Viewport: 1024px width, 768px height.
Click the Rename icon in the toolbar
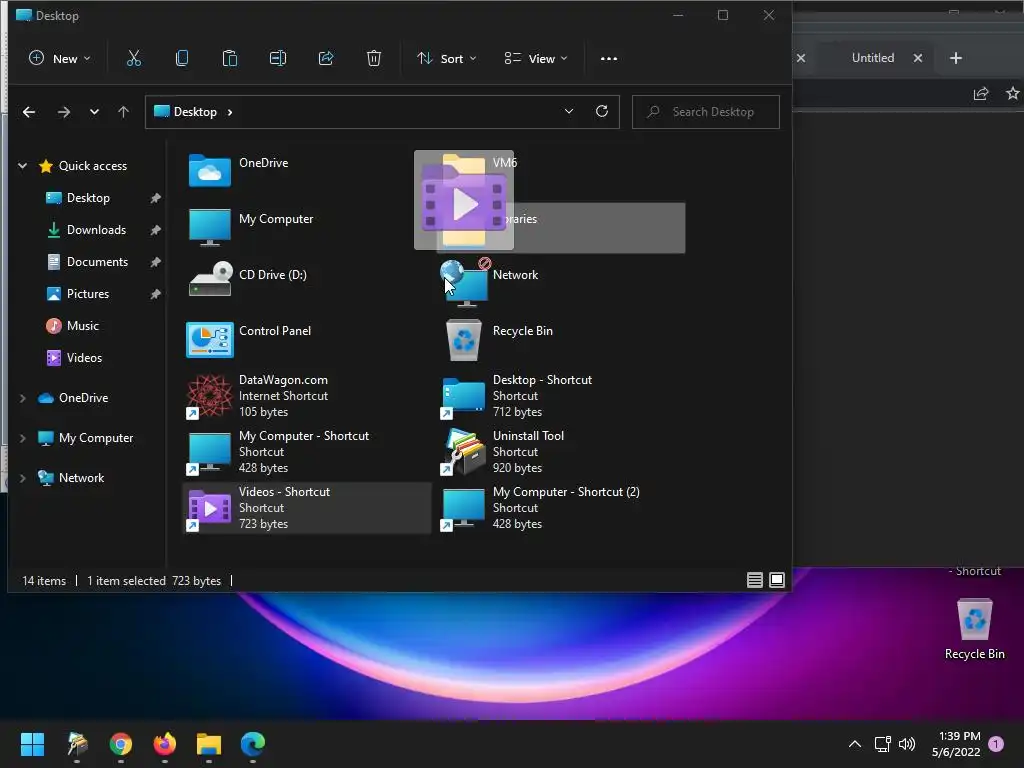(278, 59)
